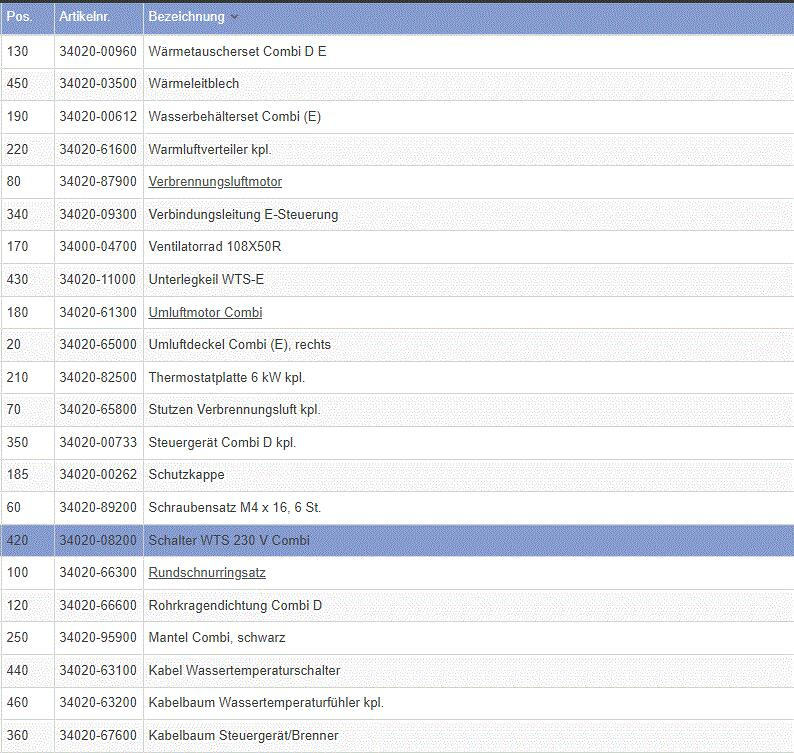Follow the Rundschnurringsatz link
The height and width of the screenshot is (753, 794).
pyautogui.click(x=207, y=573)
